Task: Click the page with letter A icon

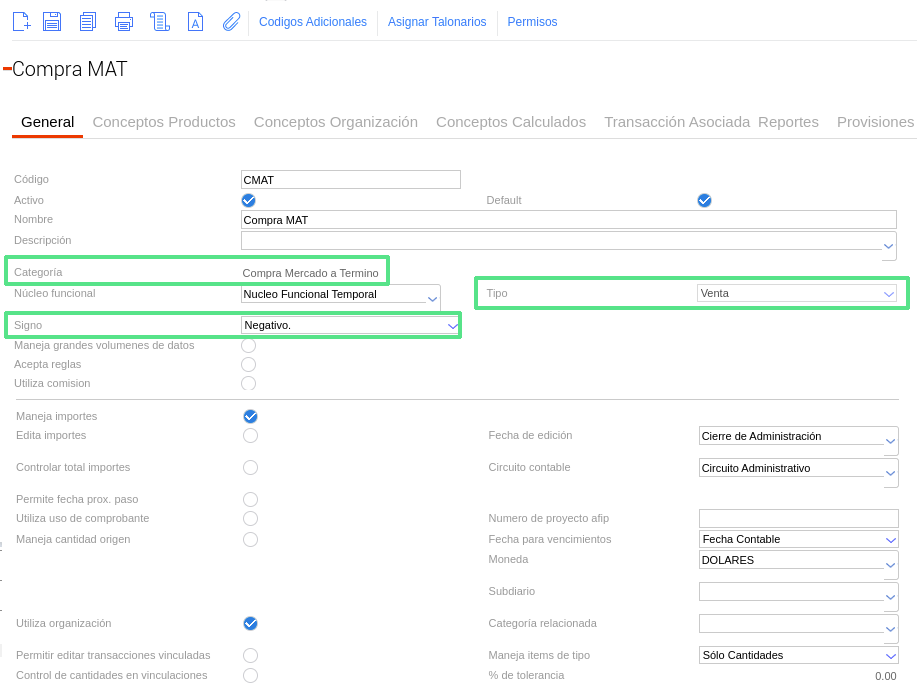Action: tap(196, 21)
